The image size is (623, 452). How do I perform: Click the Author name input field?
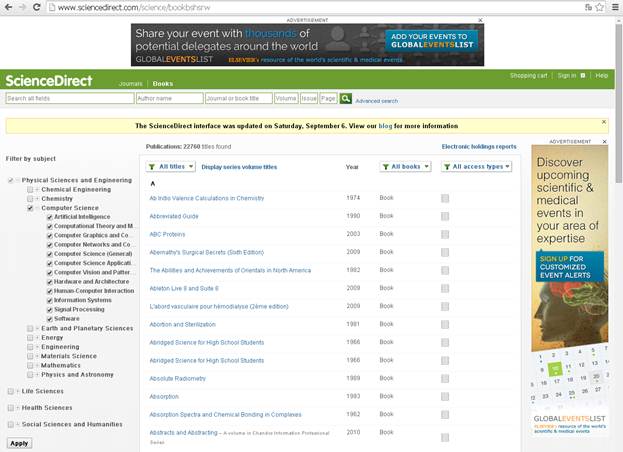170,98
